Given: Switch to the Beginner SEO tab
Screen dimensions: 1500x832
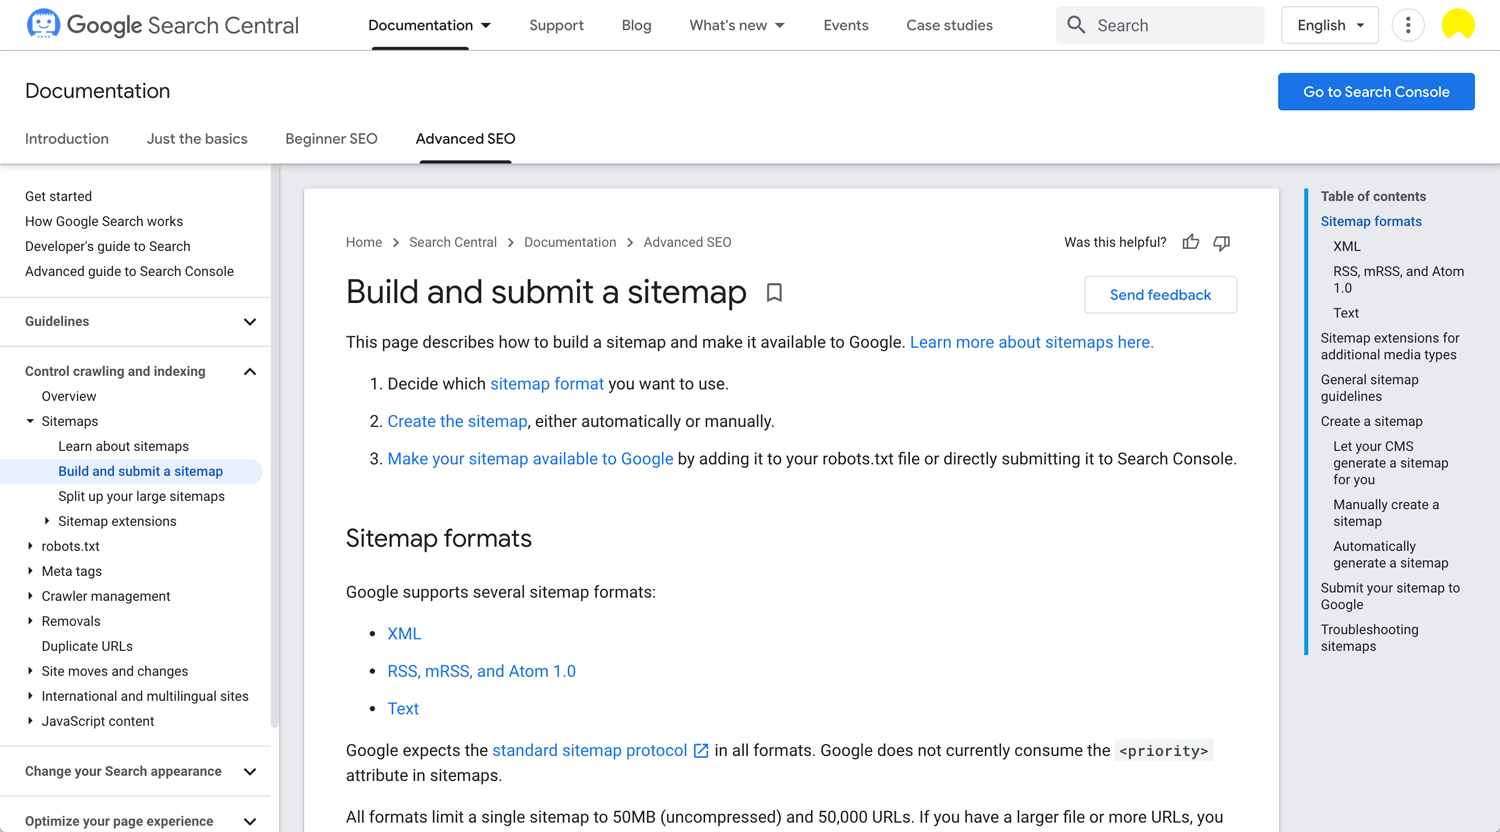Looking at the screenshot, I should point(331,139).
